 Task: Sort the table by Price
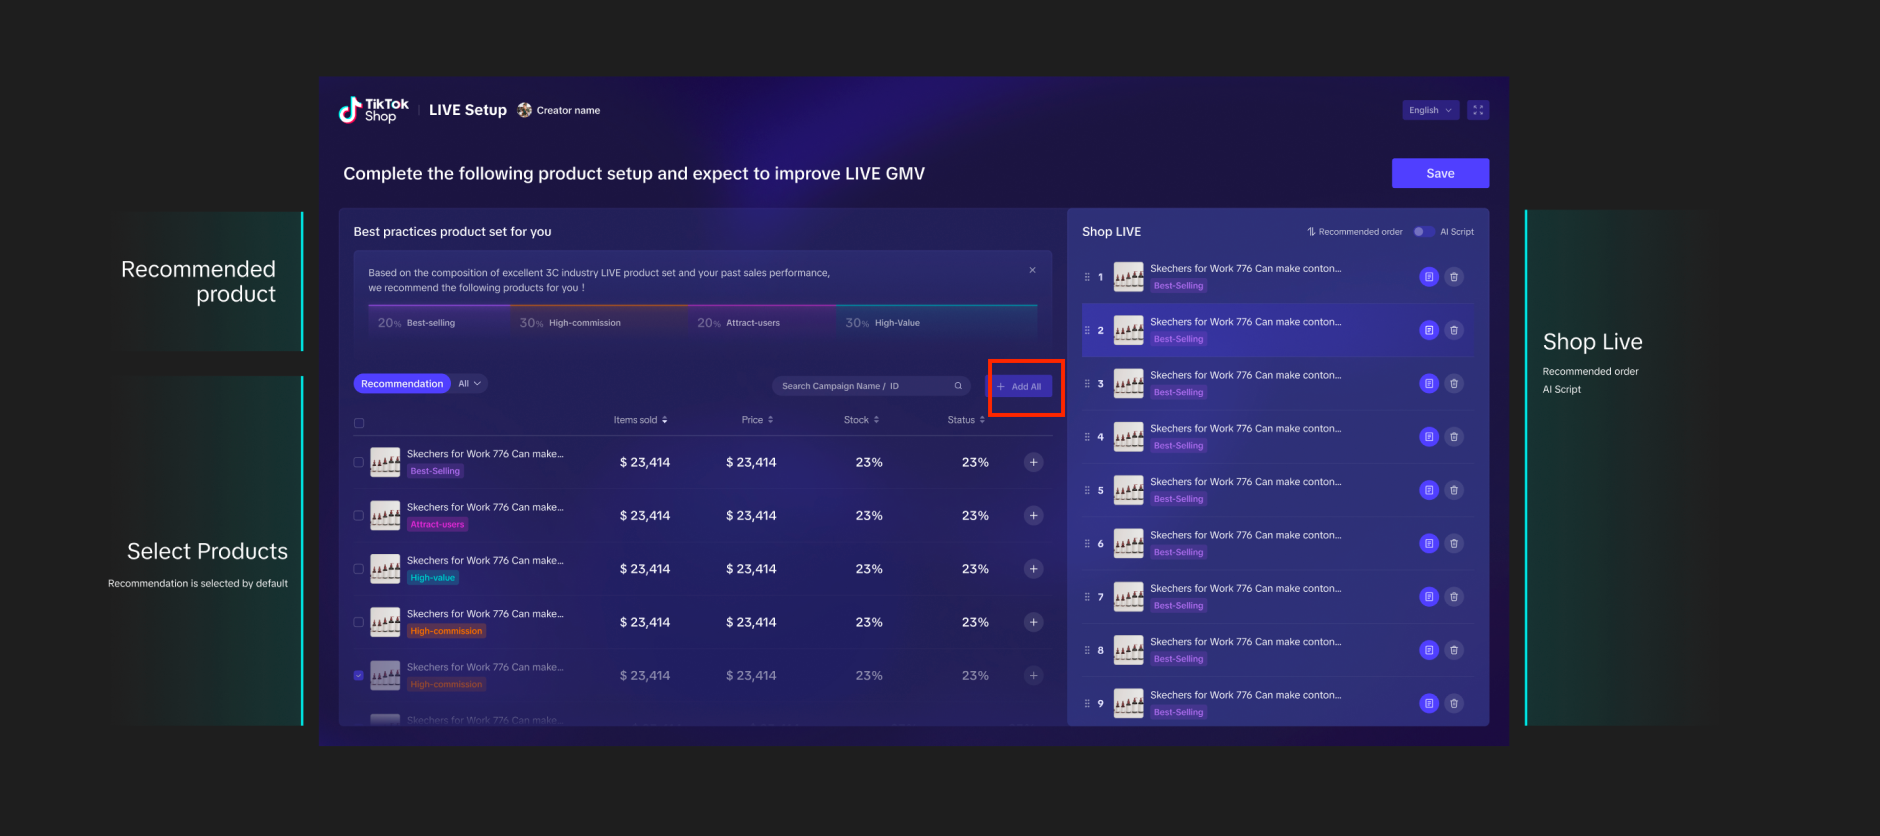[x=758, y=420]
